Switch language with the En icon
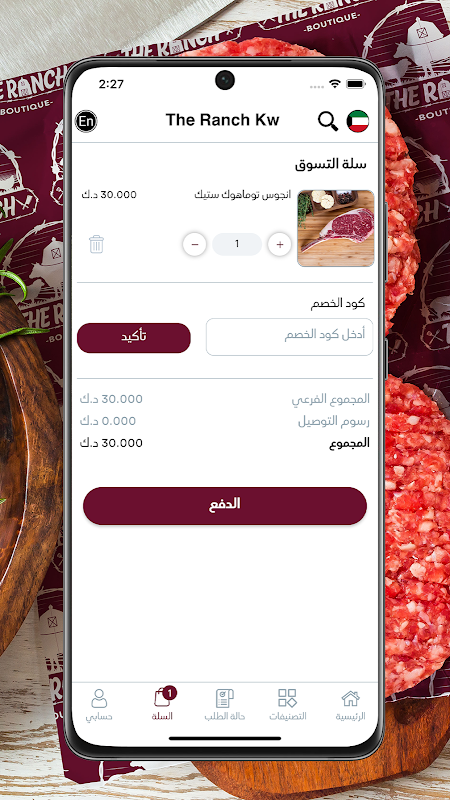 coord(86,121)
